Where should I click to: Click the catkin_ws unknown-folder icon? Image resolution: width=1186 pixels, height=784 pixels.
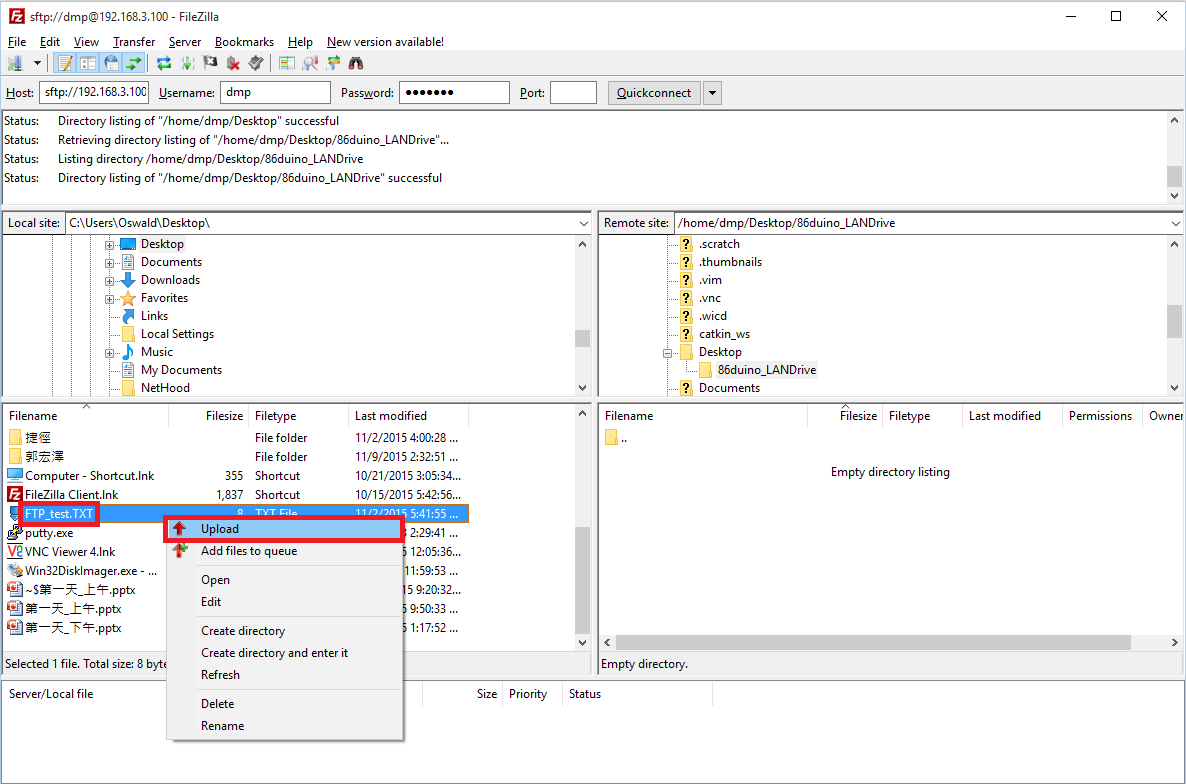click(x=686, y=334)
